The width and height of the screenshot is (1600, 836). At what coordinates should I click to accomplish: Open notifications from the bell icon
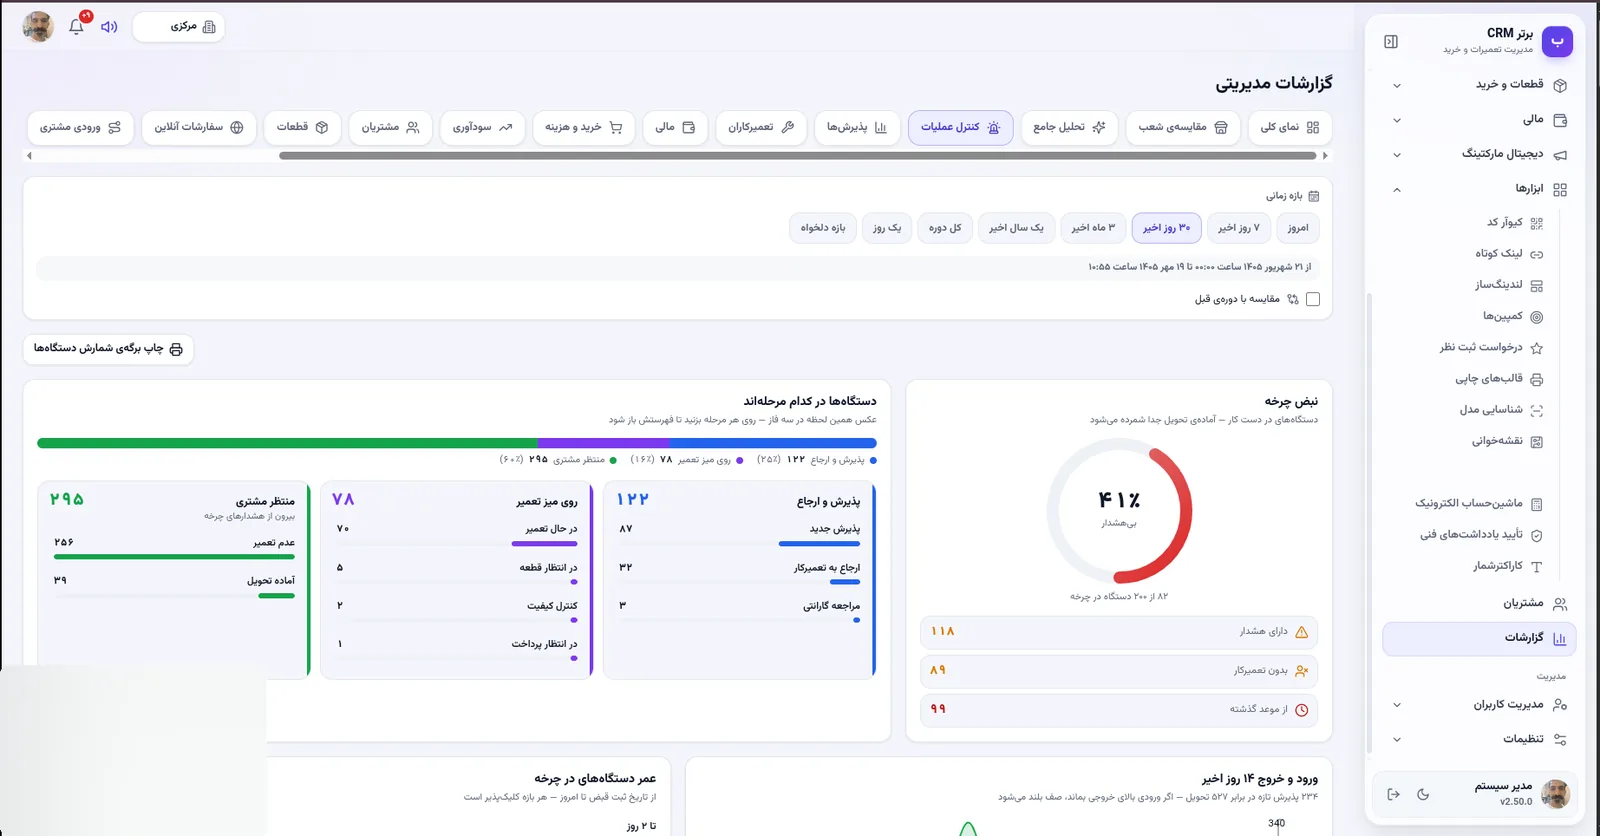click(x=76, y=27)
